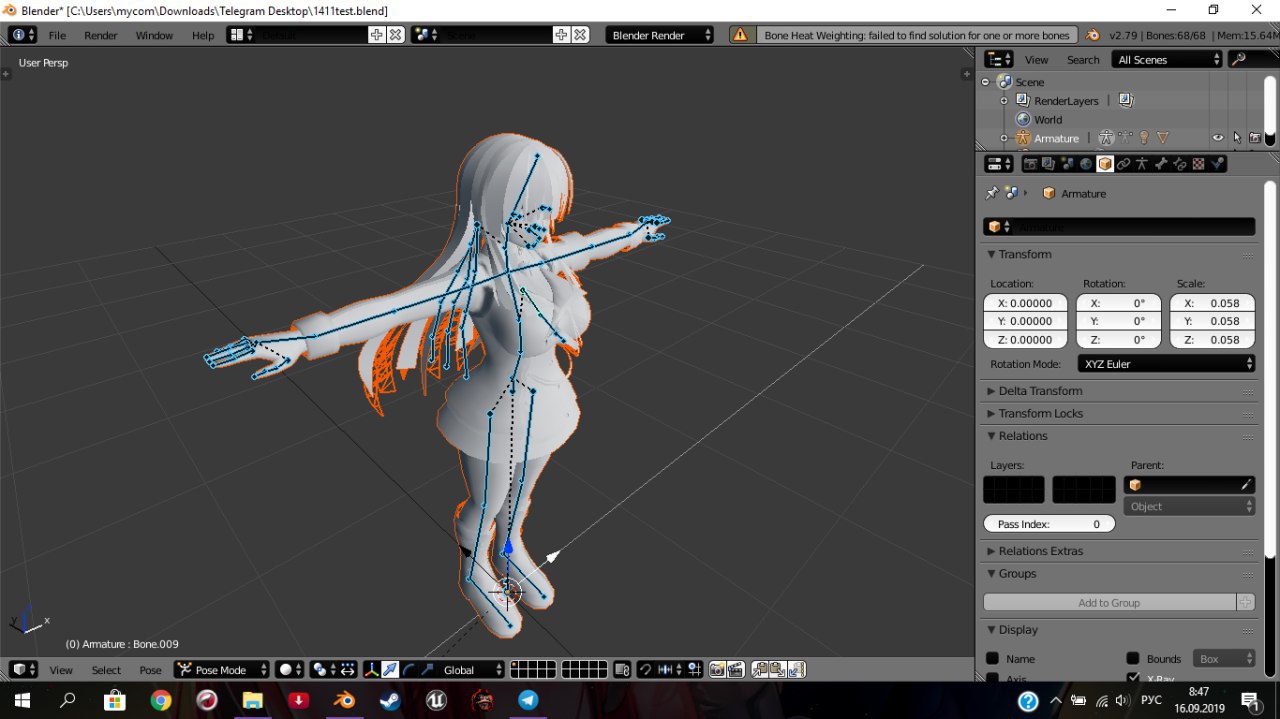
Task: Open the Blender Render engine dropdown
Action: pyautogui.click(x=660, y=35)
